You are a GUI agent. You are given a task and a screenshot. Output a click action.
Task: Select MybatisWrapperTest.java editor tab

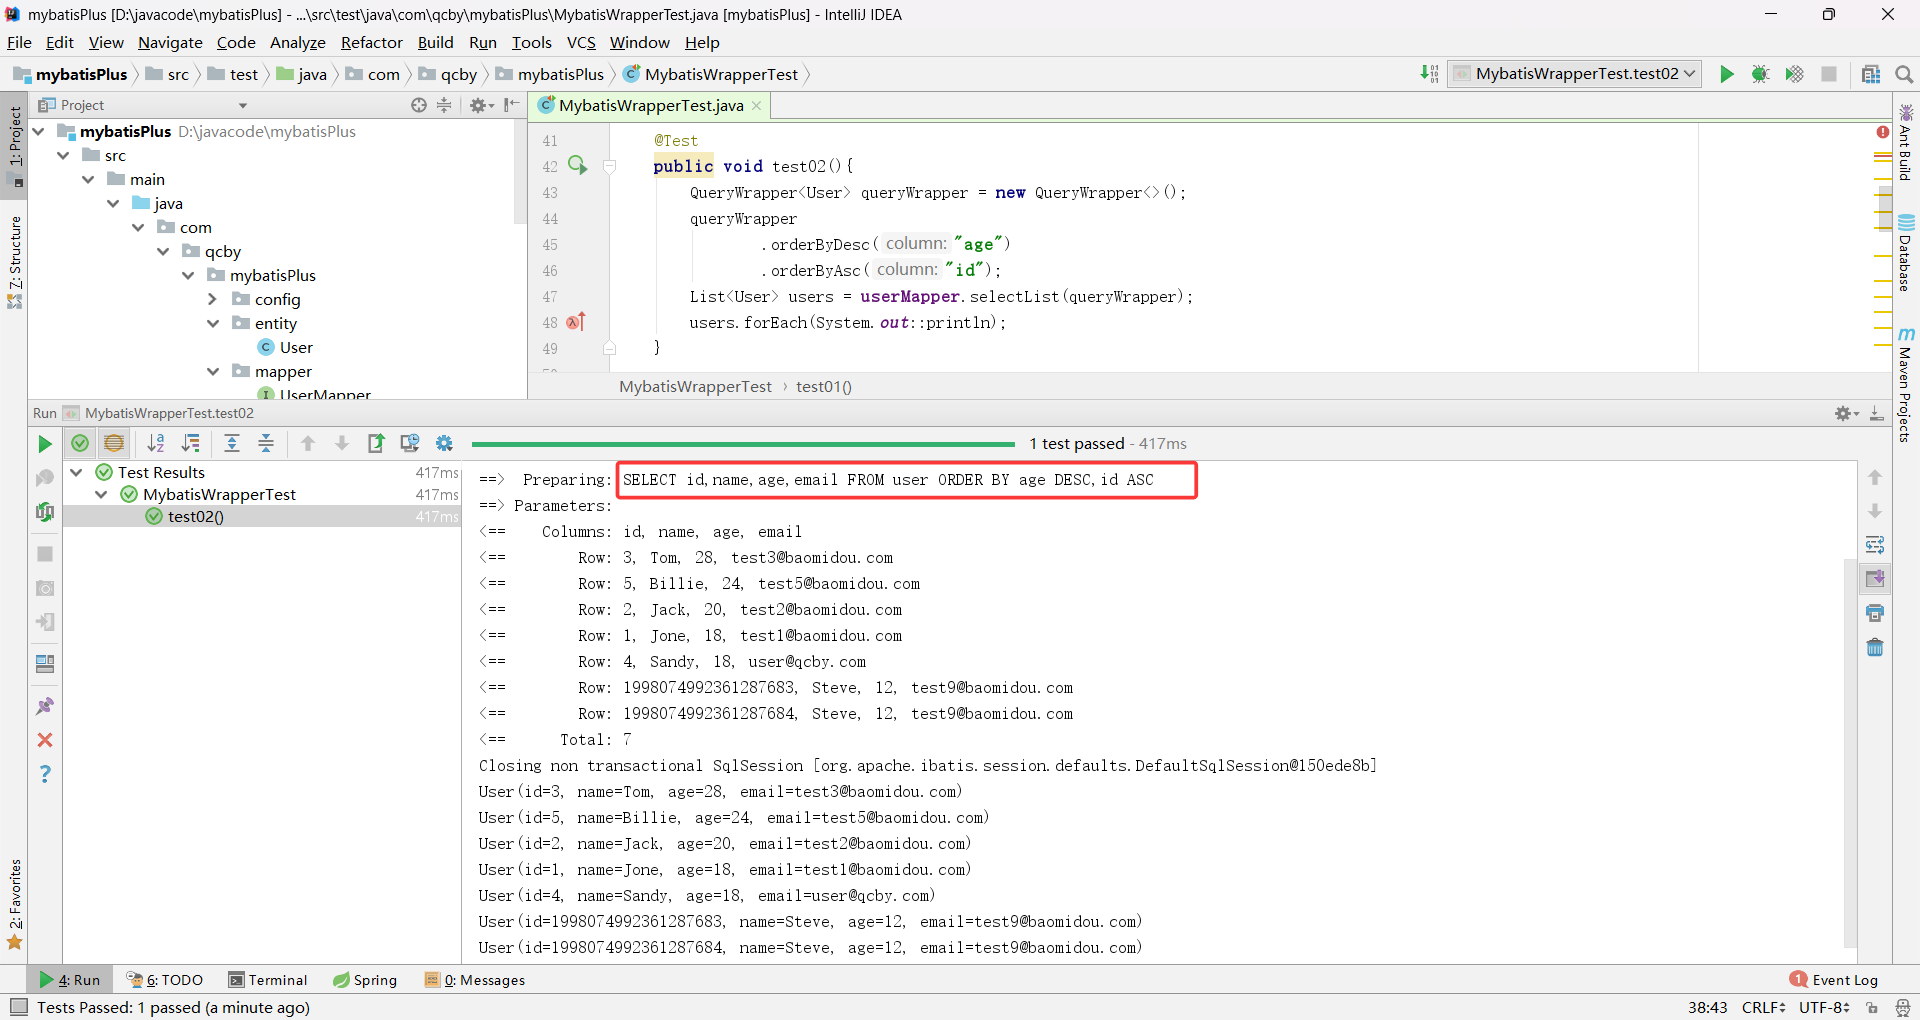[651, 105]
